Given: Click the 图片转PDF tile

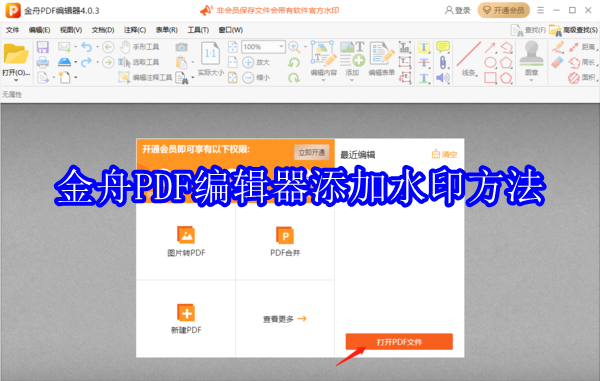Looking at the screenshot, I should 186,241.
